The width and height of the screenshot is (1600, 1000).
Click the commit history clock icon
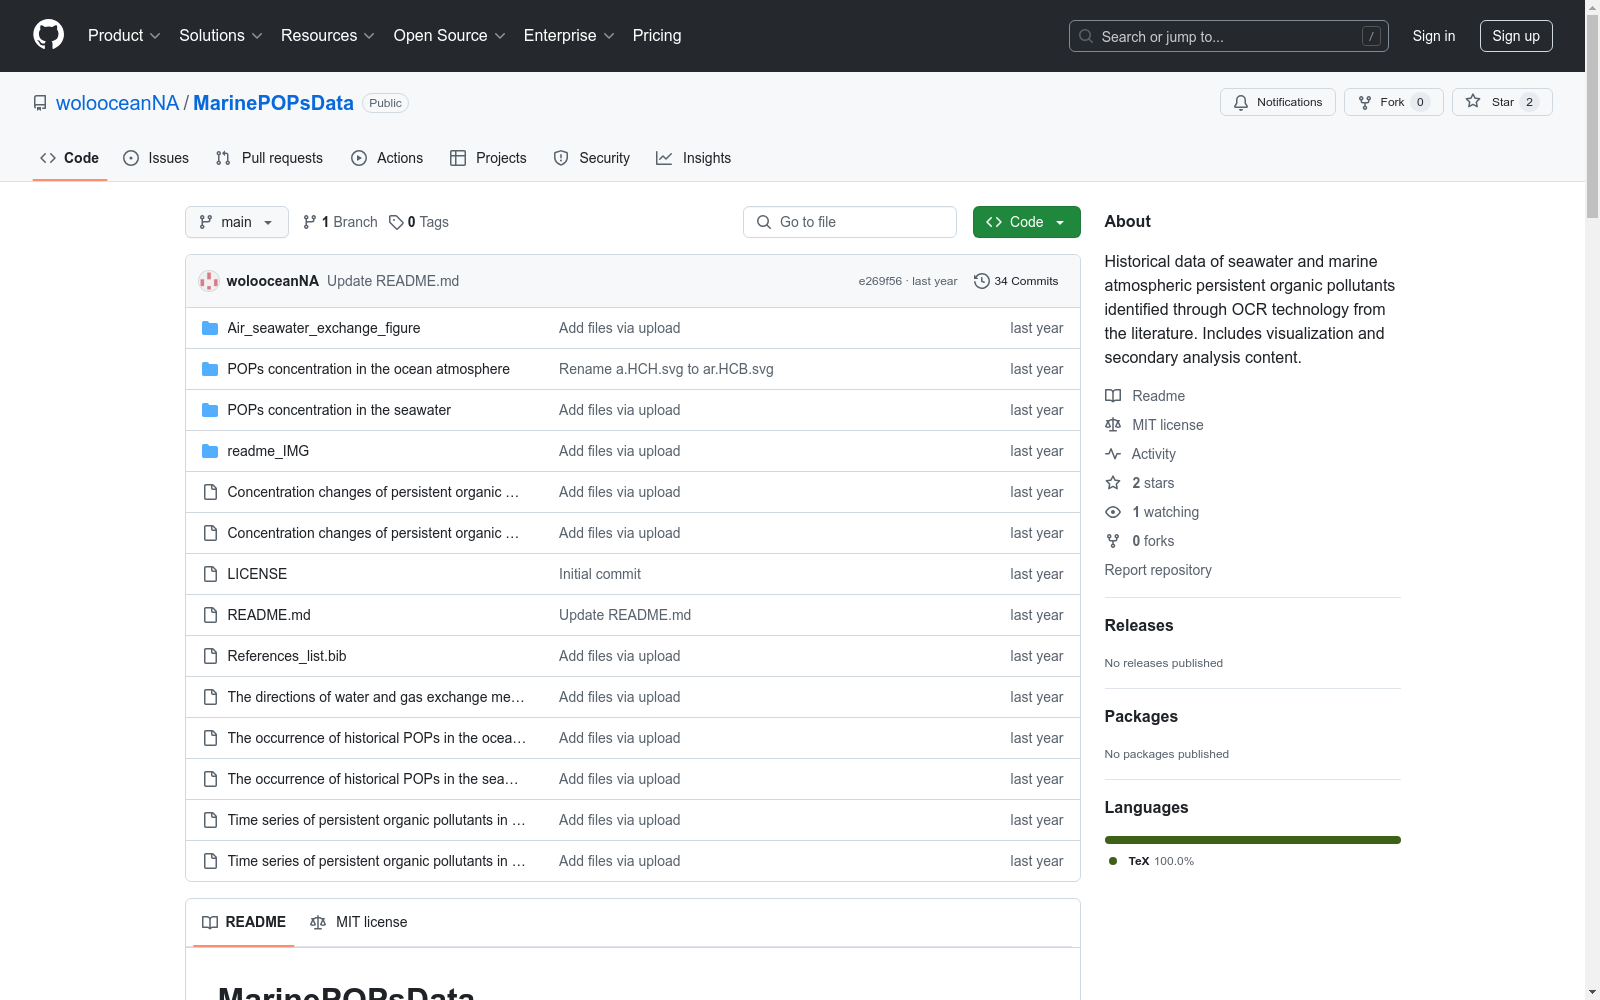point(982,281)
